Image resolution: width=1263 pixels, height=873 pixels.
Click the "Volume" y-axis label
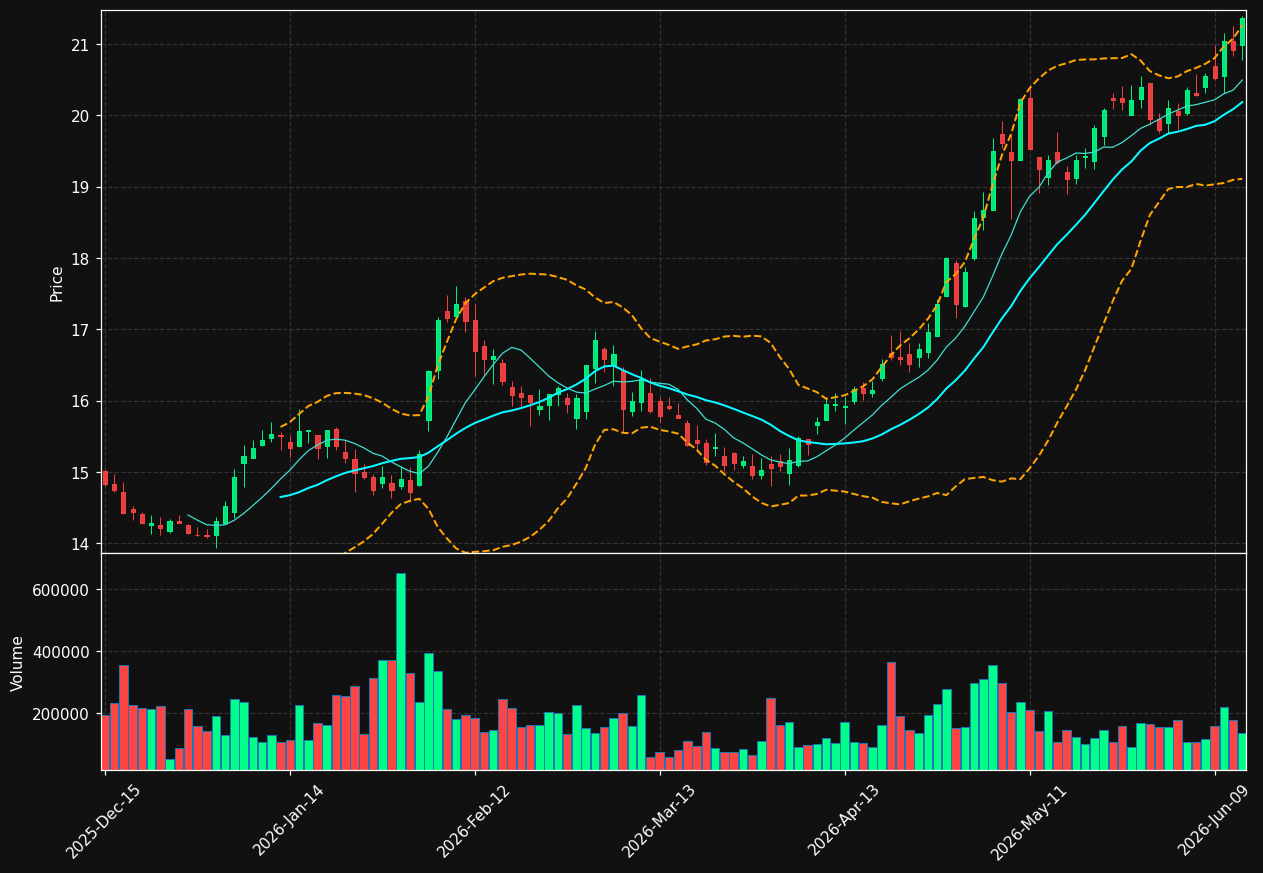[x=18, y=663]
